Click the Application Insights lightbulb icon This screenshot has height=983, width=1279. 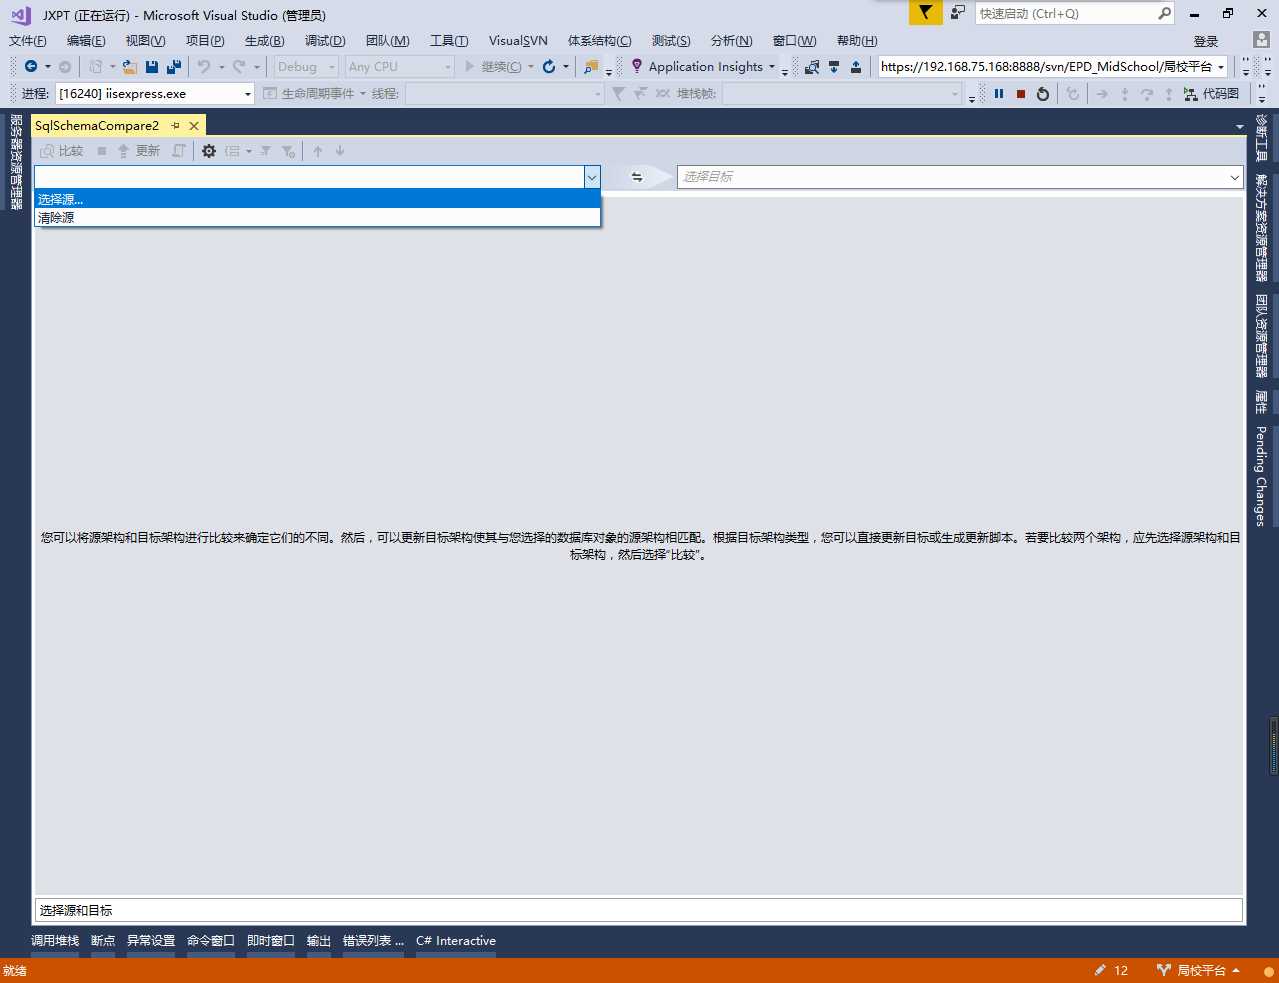(x=637, y=66)
